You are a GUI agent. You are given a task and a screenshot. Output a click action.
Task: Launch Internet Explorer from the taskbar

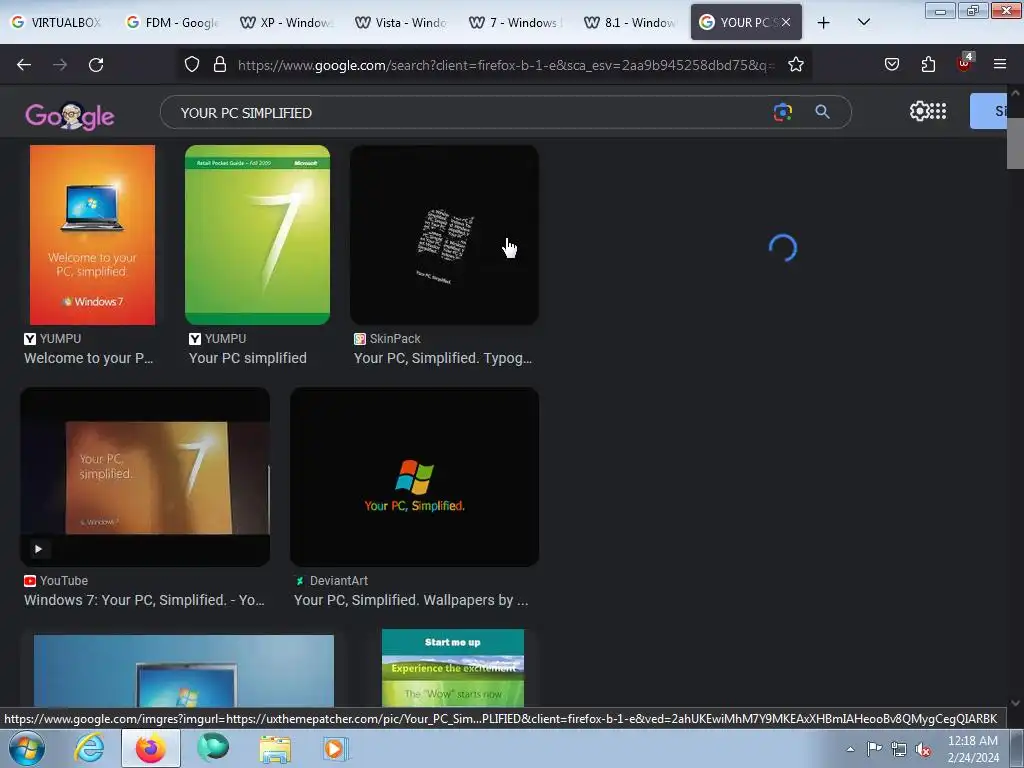(x=89, y=748)
